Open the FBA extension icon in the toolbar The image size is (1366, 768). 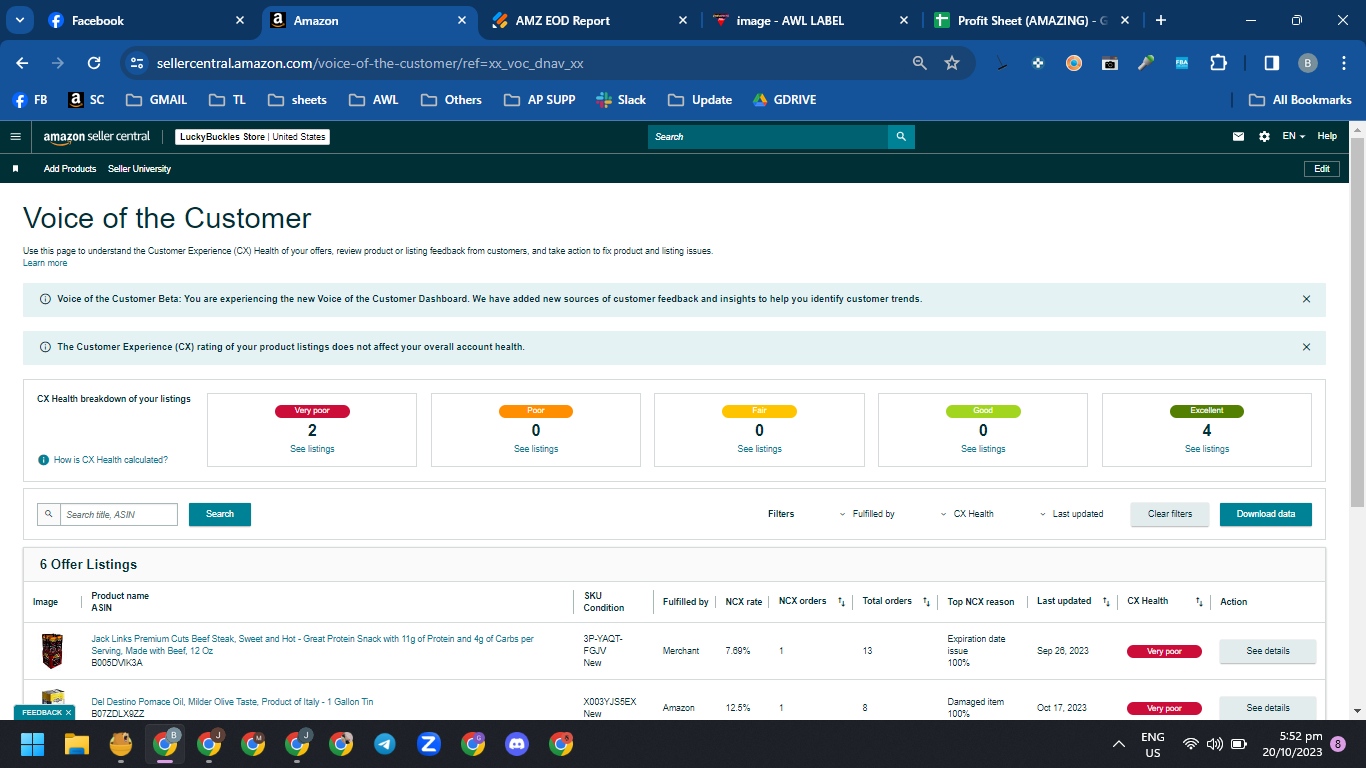[x=1182, y=63]
